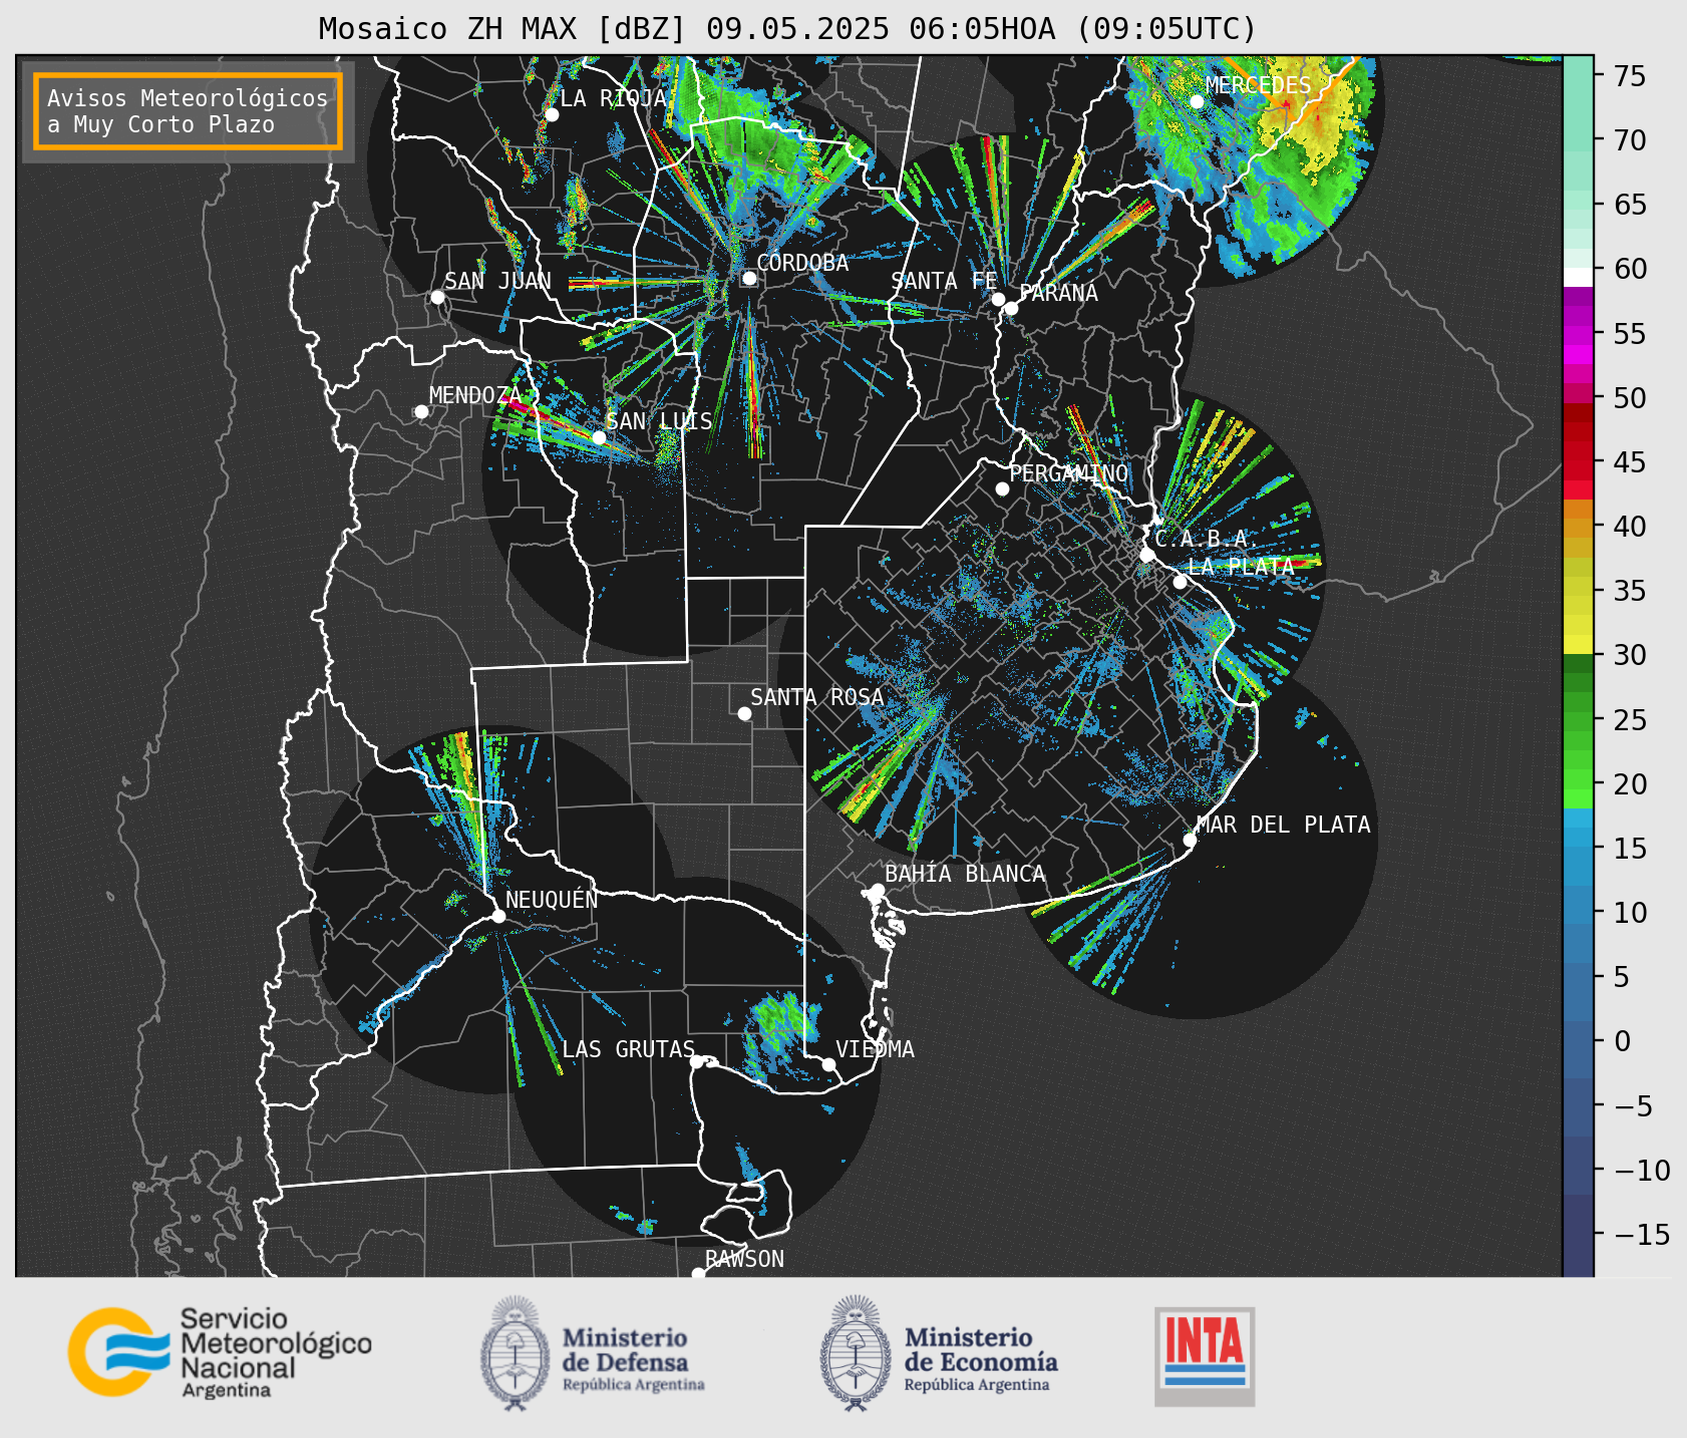Click the scale value 0 label
The width and height of the screenshot is (1687, 1438).
[1621, 1041]
